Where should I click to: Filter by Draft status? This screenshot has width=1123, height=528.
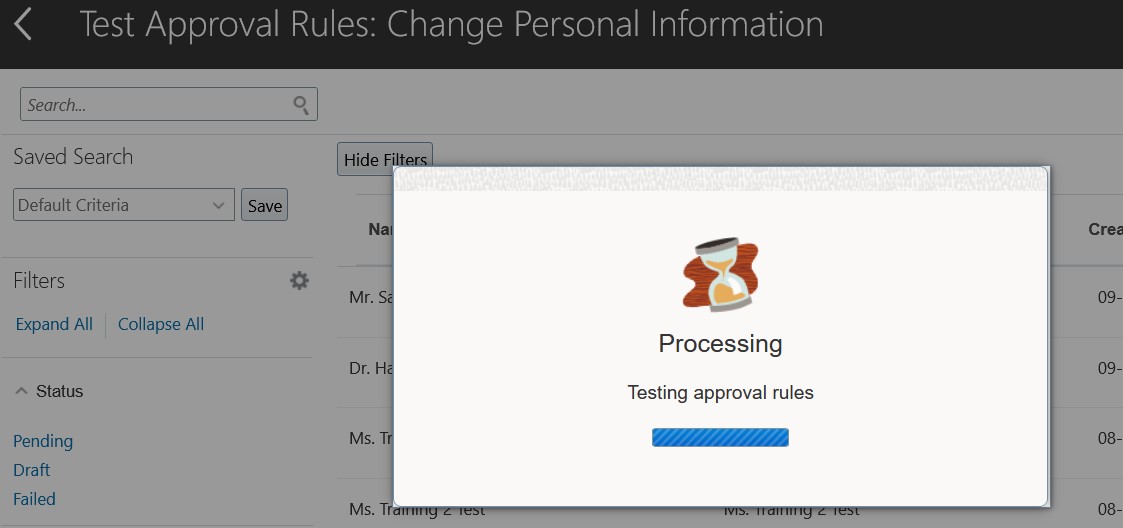[32, 470]
